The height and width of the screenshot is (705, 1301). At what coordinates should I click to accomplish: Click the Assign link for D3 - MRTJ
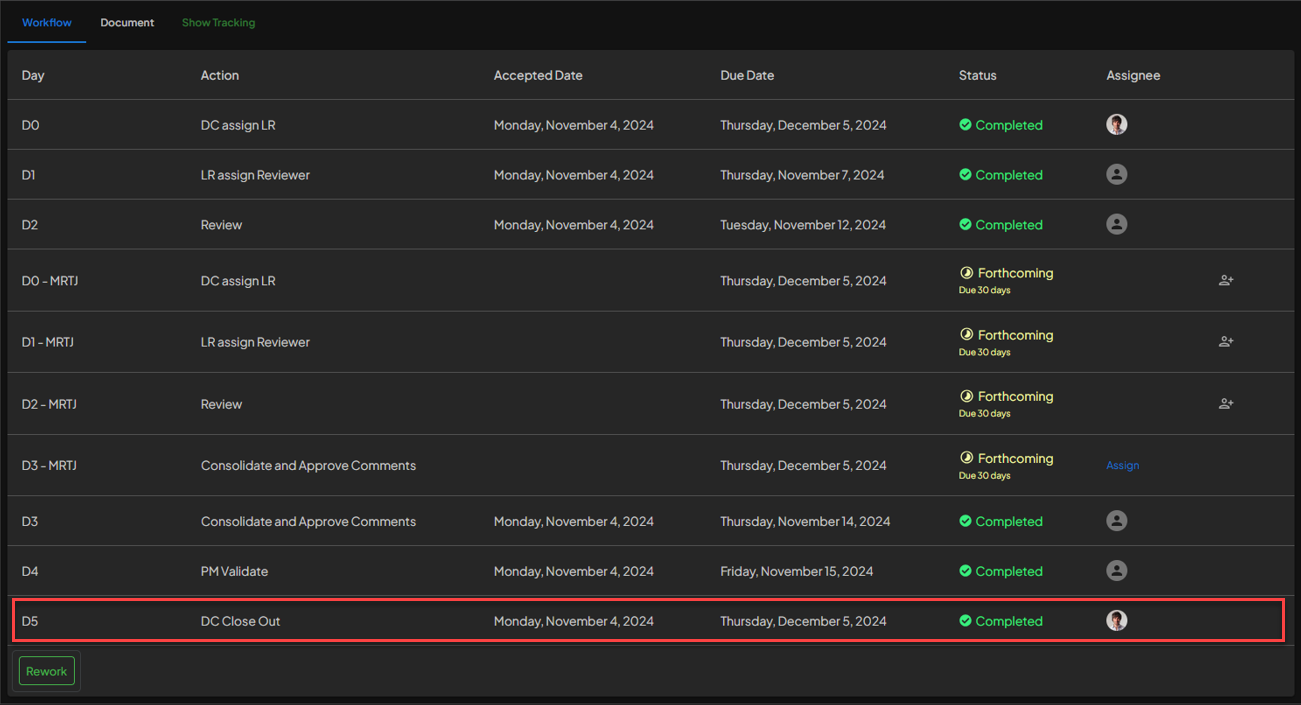[1122, 466]
